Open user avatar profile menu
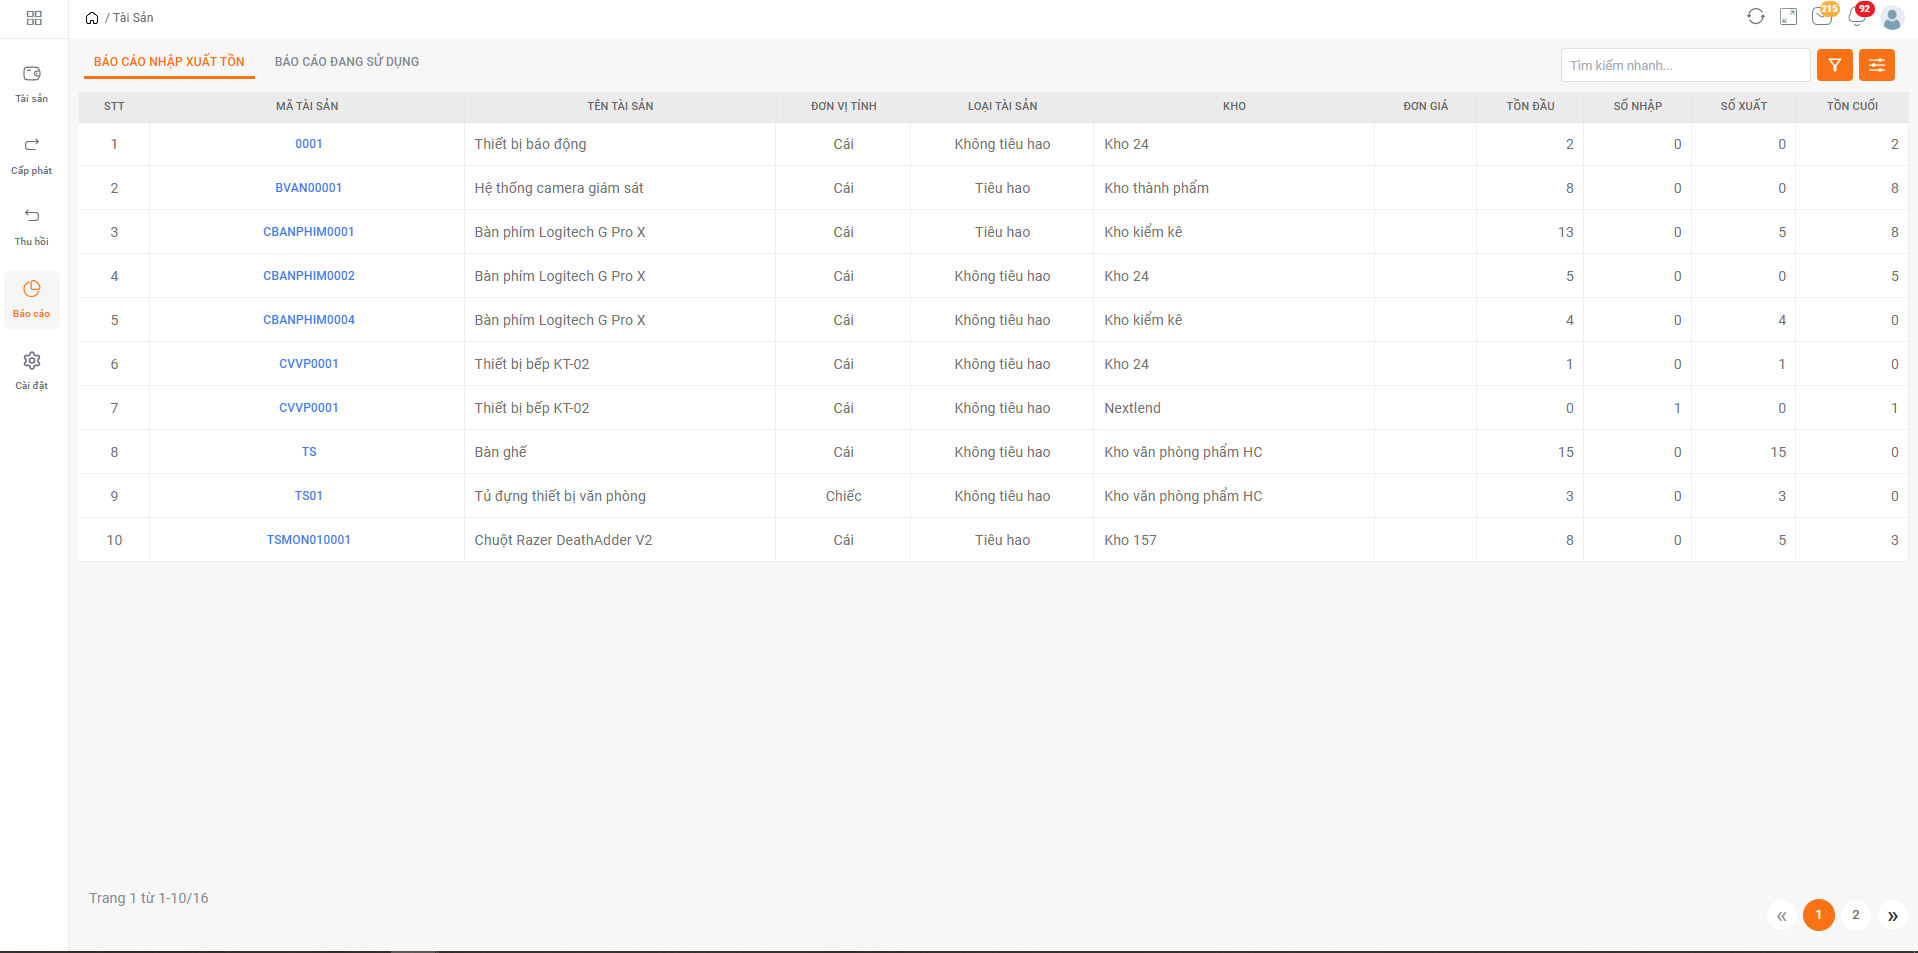Screen dimensions: 1918x953 tap(1891, 18)
